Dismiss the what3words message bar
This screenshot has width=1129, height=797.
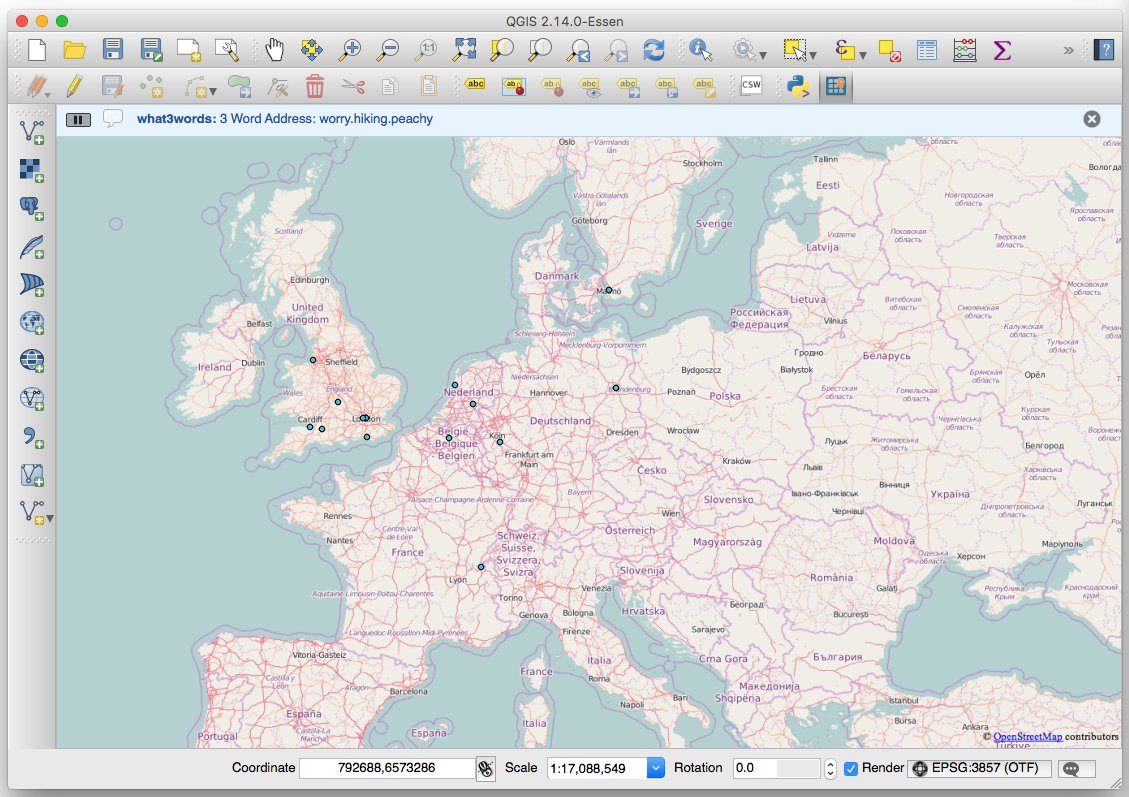tap(1092, 120)
